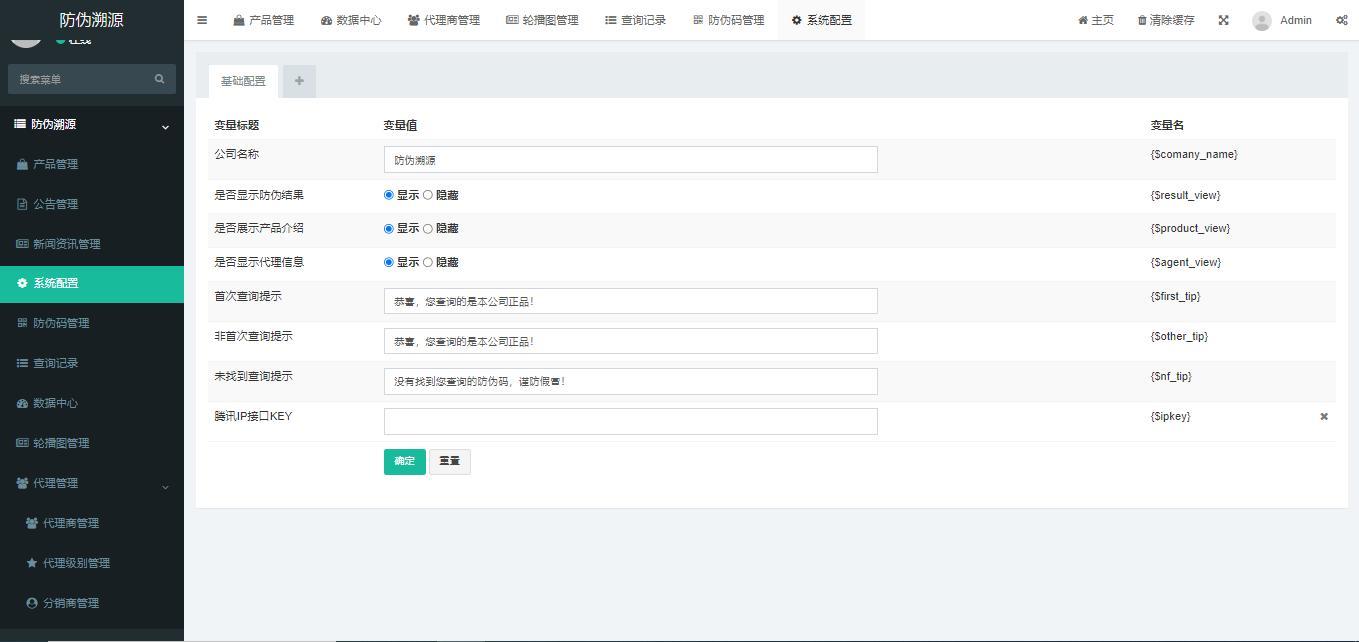Screen dimensions: 1359x642
Task: Open 轮播图管理 in the sidebar
Action: (x=92, y=443)
